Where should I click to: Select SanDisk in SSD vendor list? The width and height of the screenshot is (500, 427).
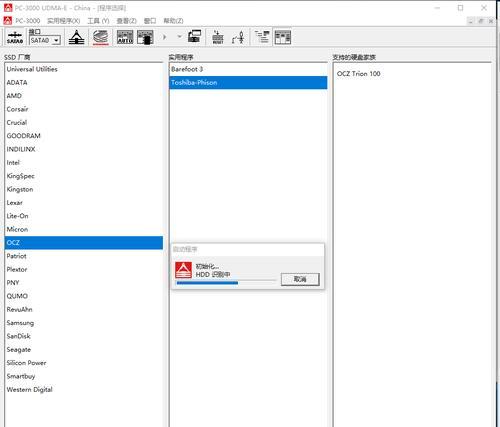click(84, 336)
